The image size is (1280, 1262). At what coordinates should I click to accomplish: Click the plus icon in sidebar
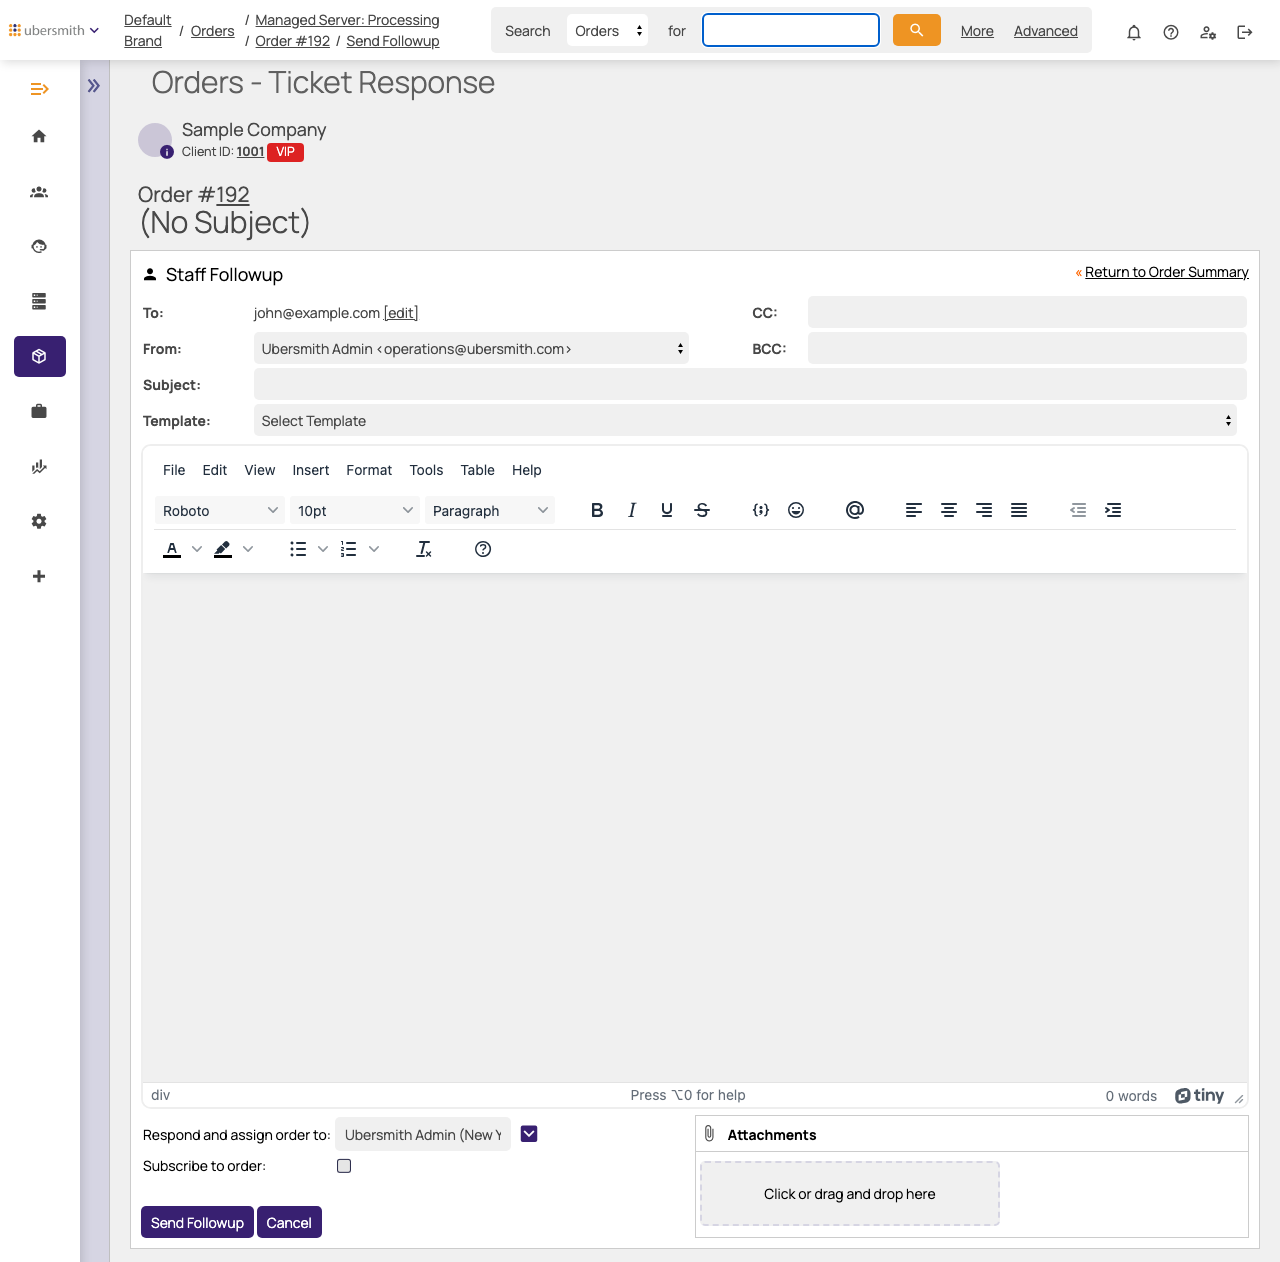[39, 576]
